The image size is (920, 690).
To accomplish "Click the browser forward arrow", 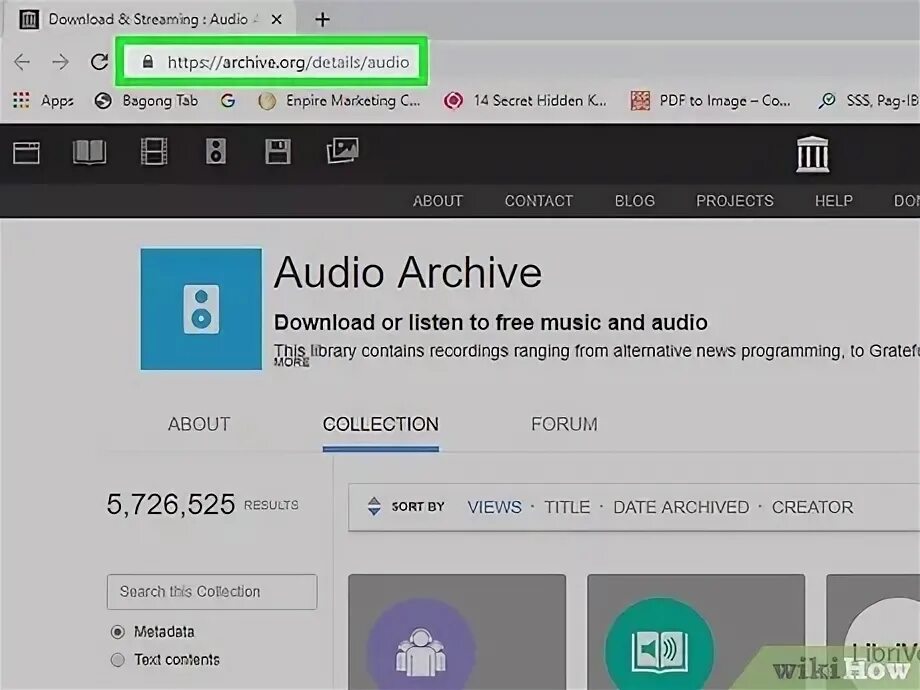I will click(60, 62).
